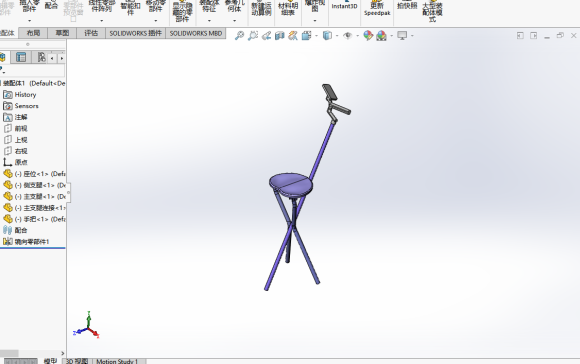
Task: Click the View Settings monitor icon
Action: coord(402,36)
